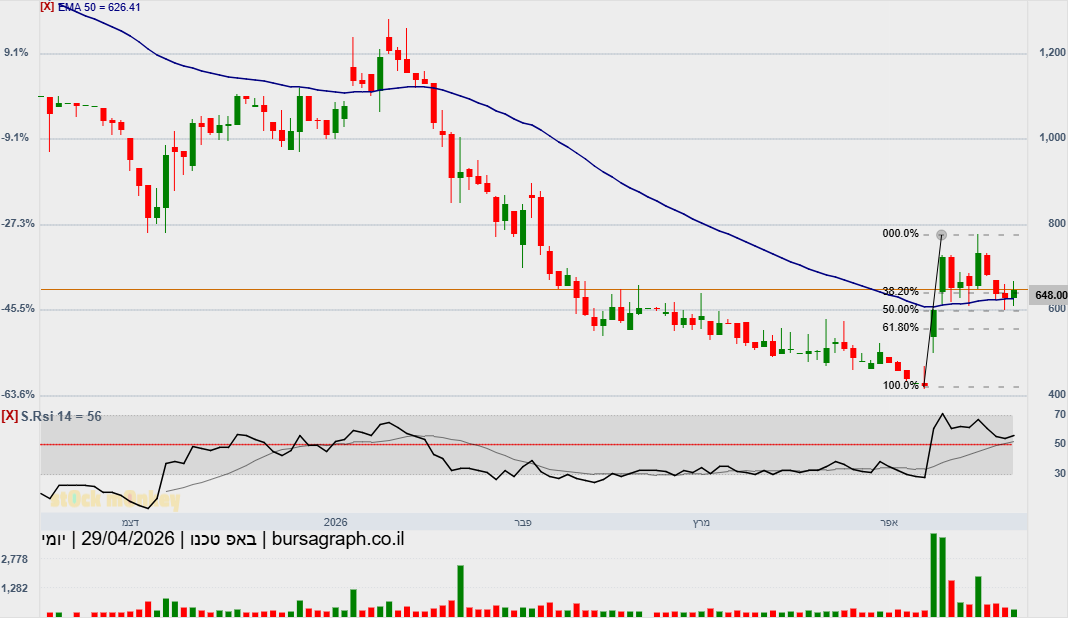This screenshot has height=618, width=1068.
Task: Remove the S.Rsi 14 indicator via its [X]
Action: point(10,416)
